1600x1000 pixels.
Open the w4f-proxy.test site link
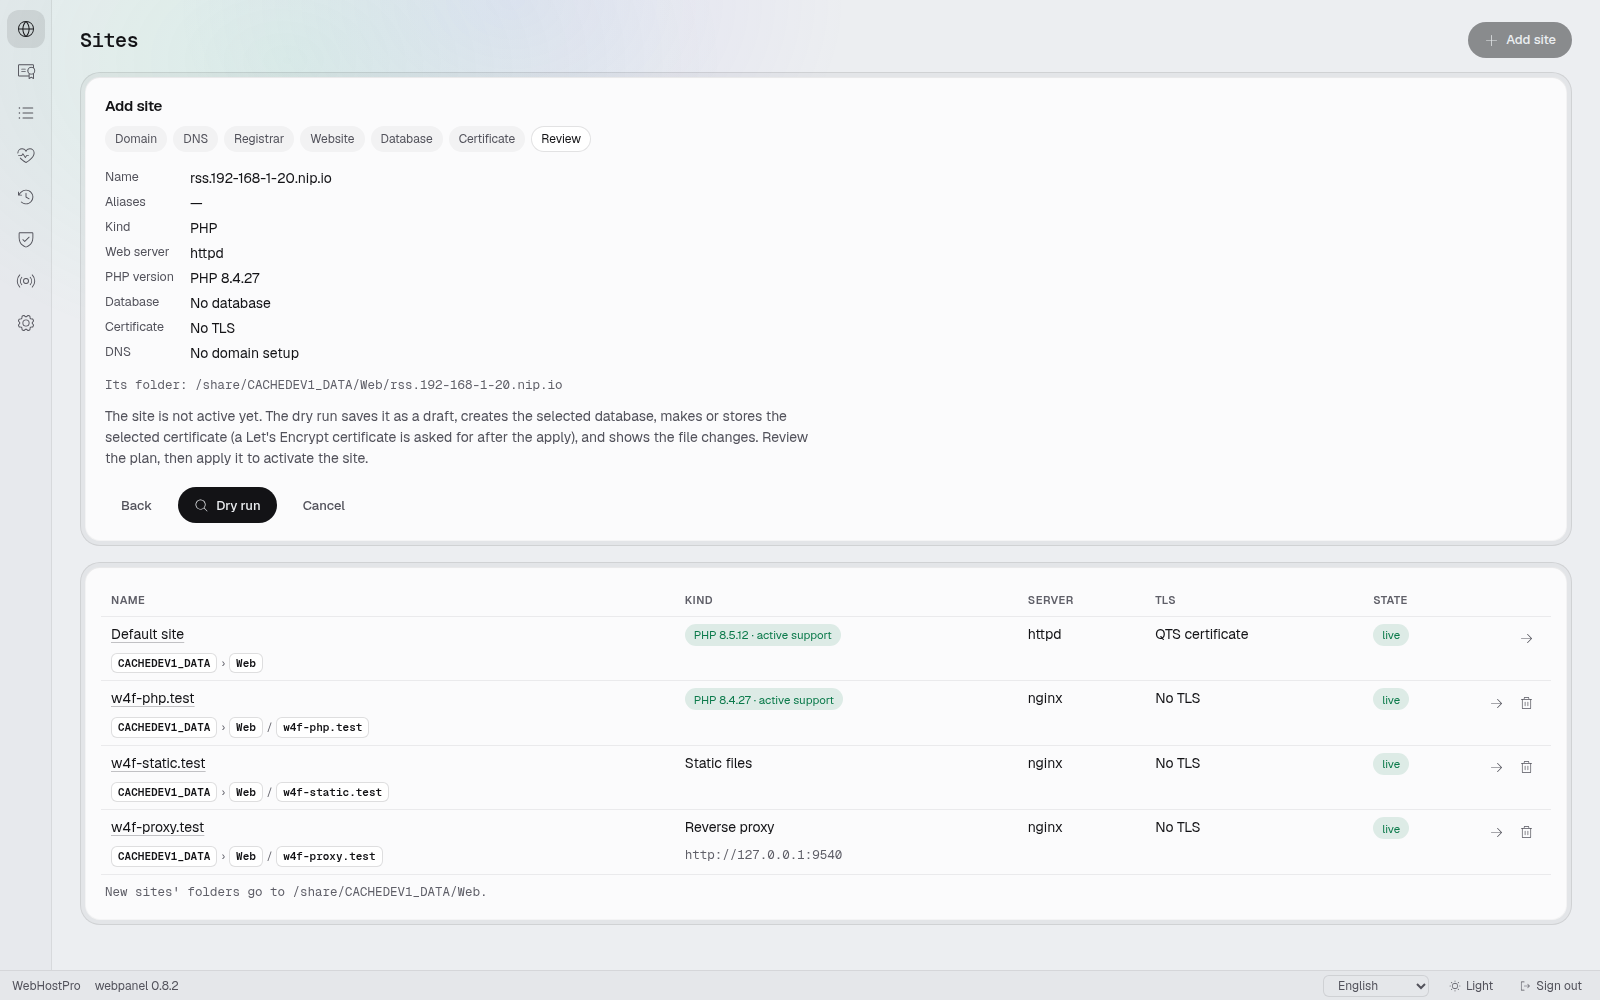coord(157,827)
